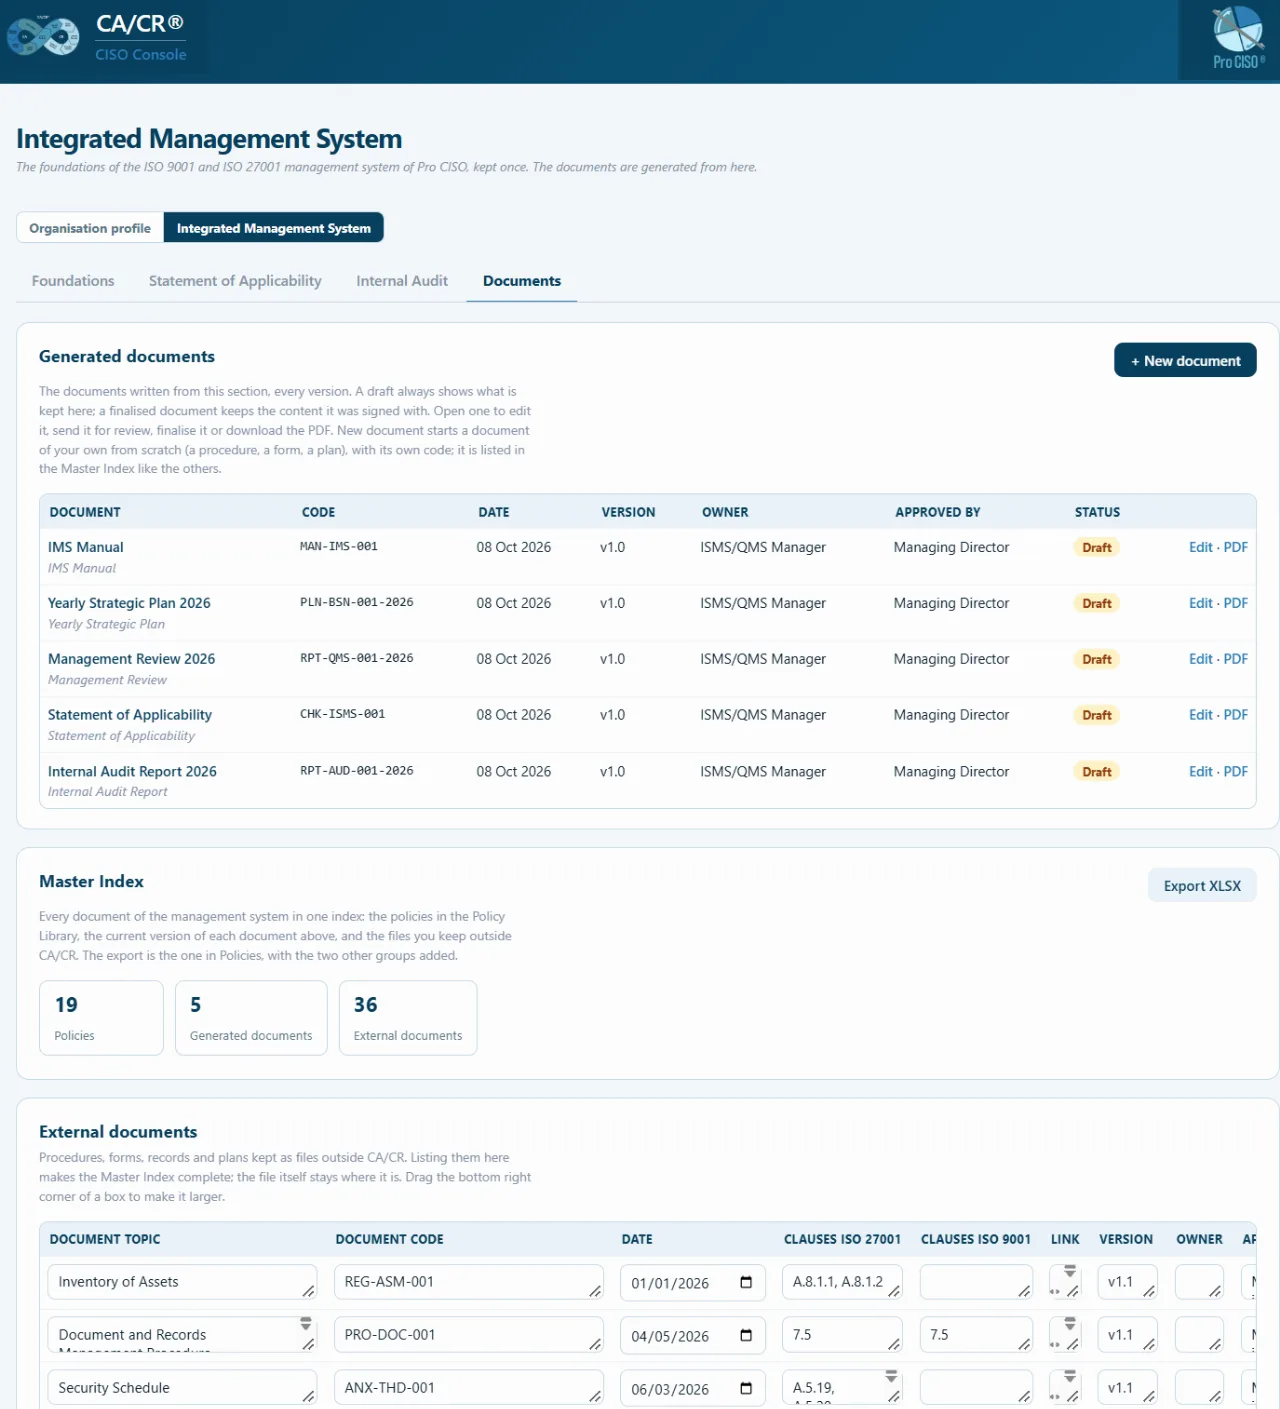Image resolution: width=1280 pixels, height=1409 pixels.
Task: Create a document with + New document
Action: pos(1185,361)
